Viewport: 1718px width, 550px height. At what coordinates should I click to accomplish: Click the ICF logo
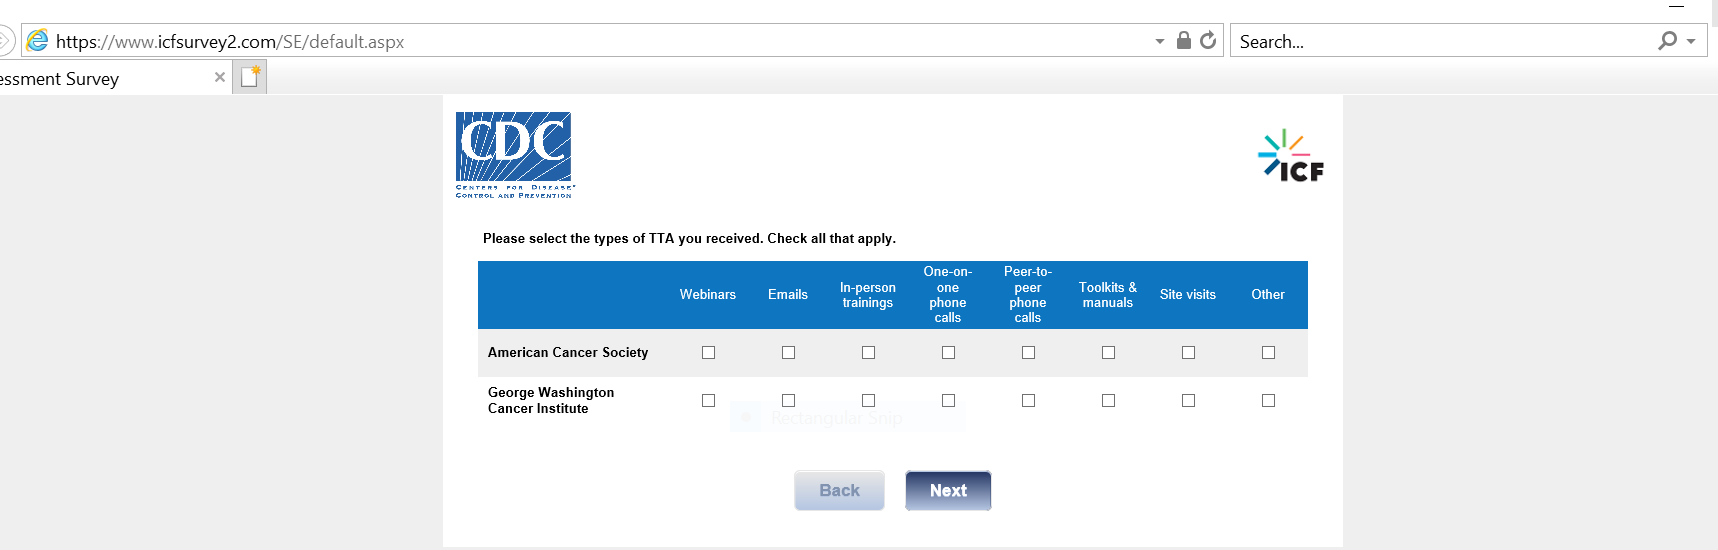tap(1291, 157)
